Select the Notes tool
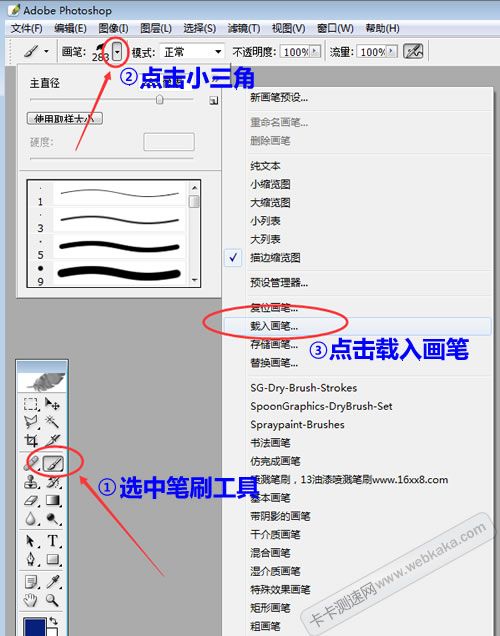The image size is (500, 636). [31, 582]
